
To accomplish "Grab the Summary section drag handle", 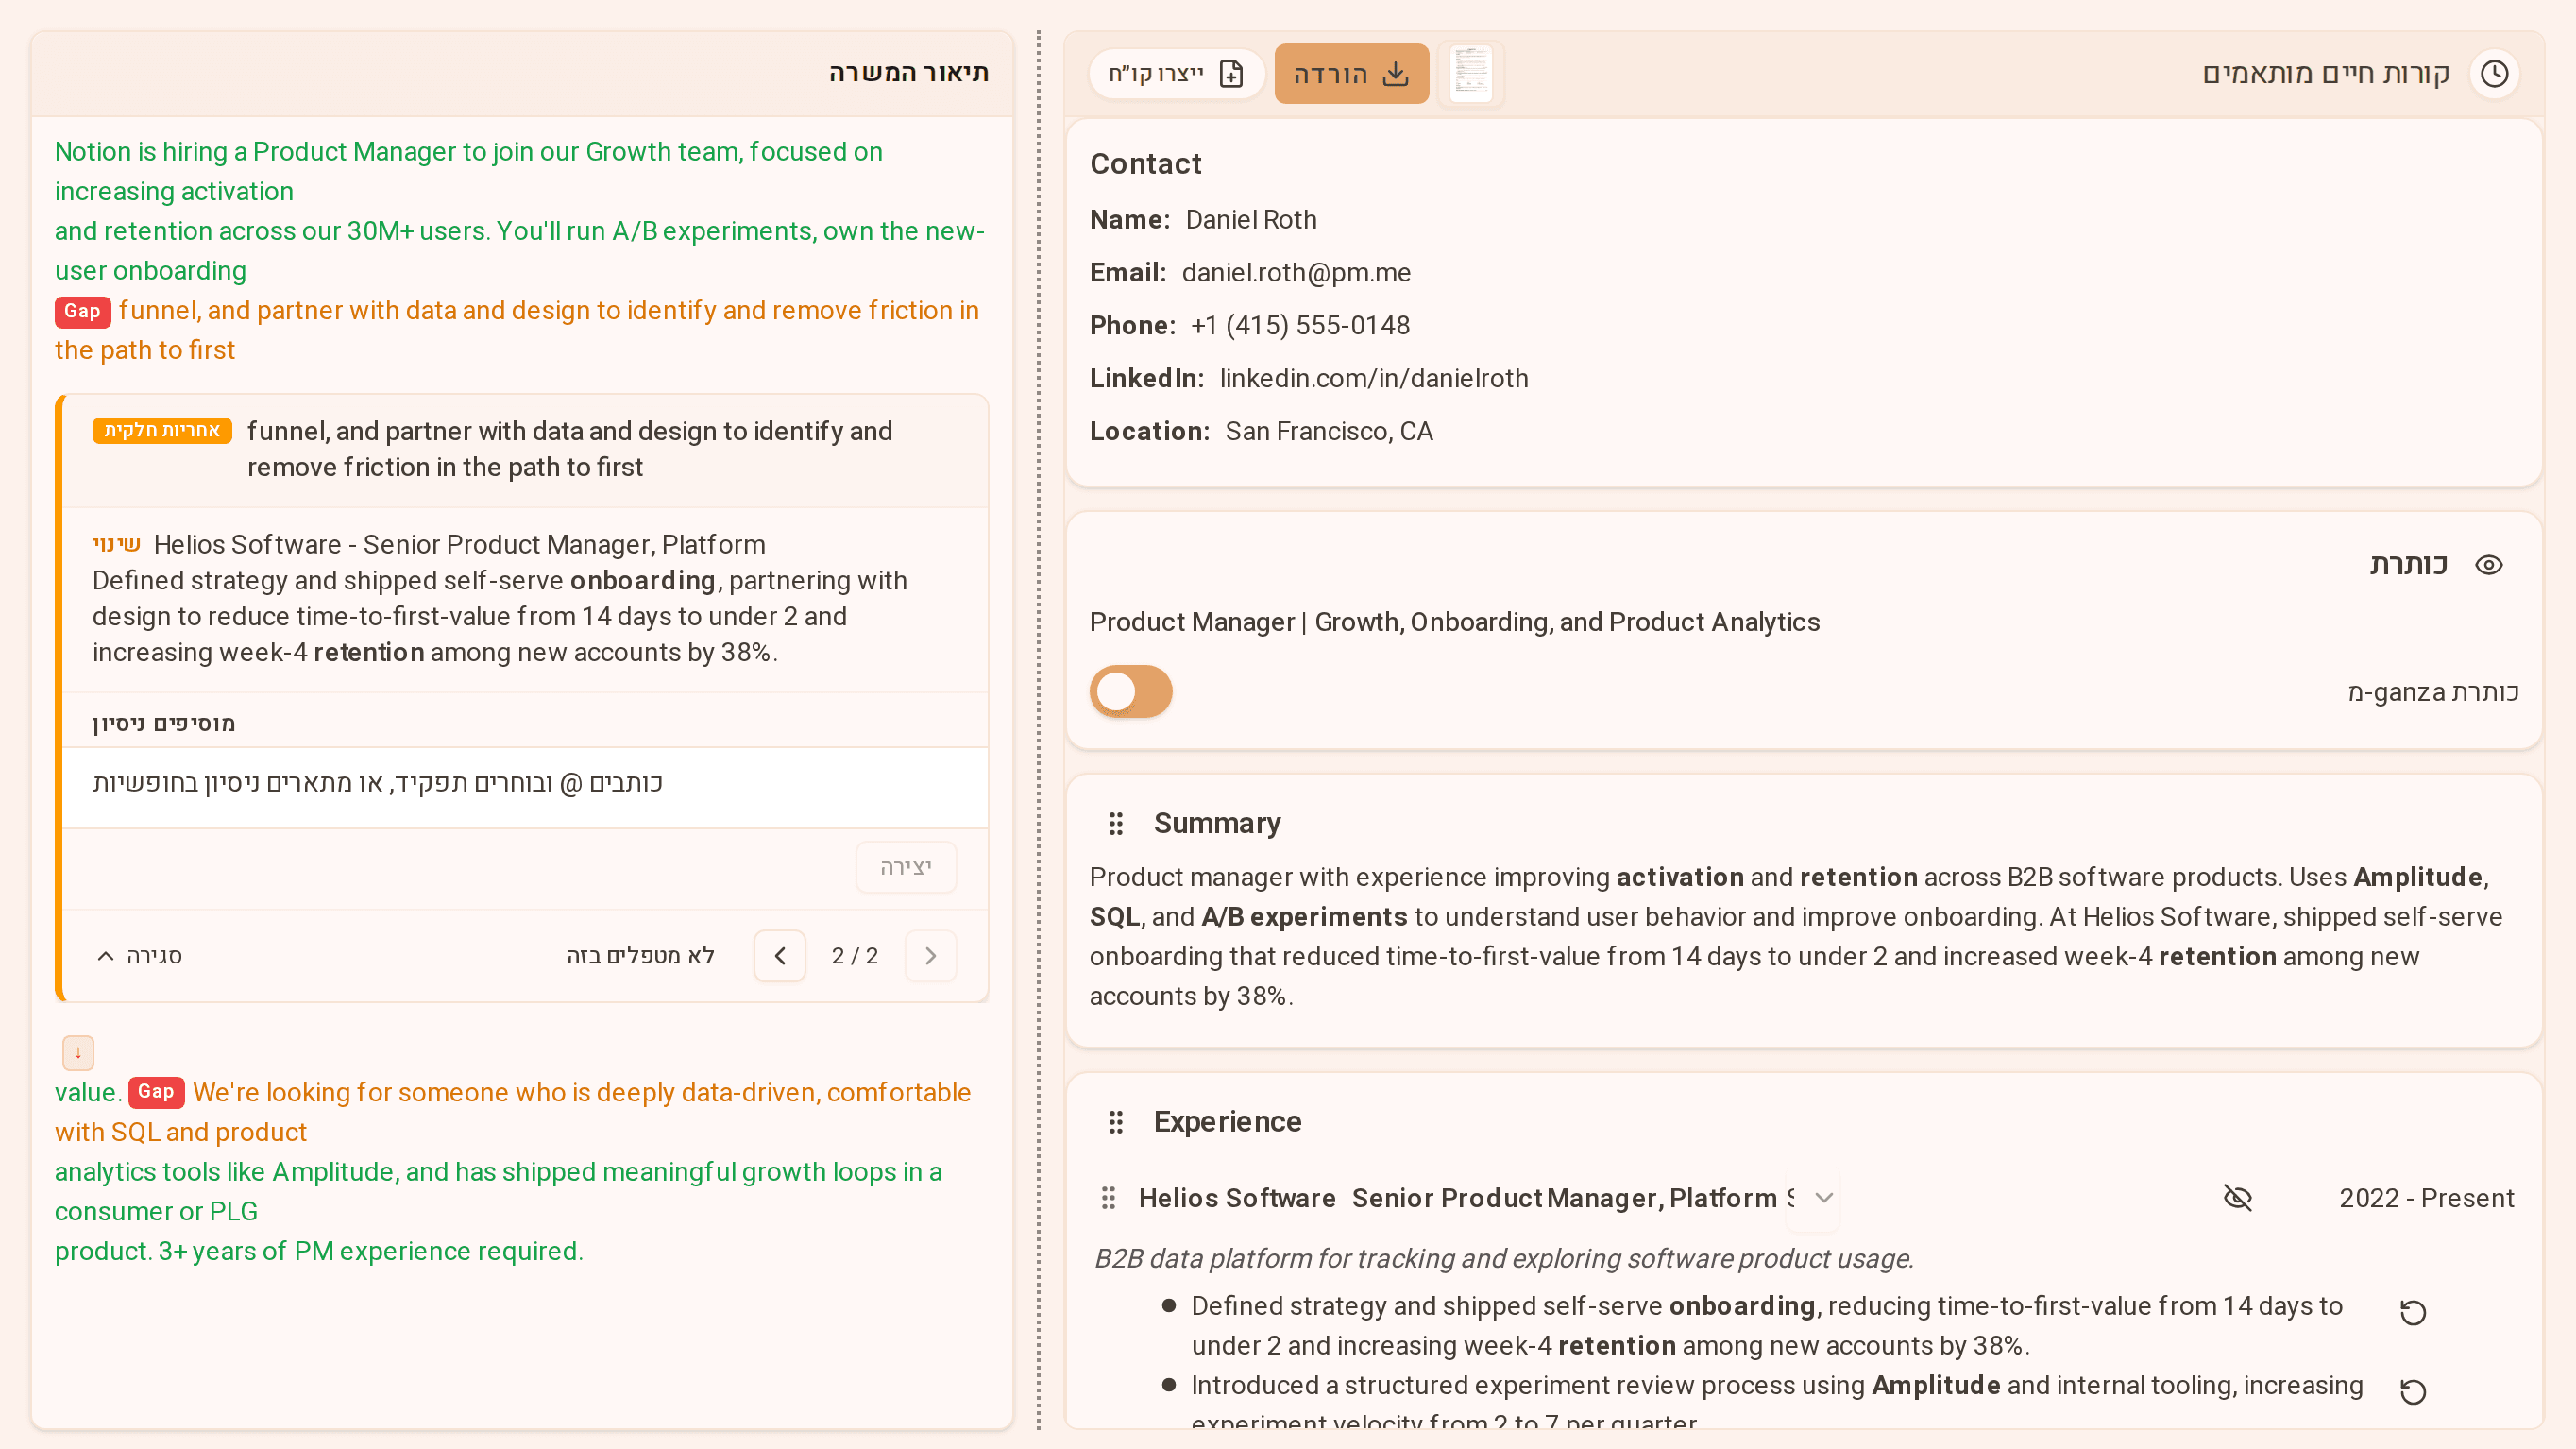I will 1116,823.
